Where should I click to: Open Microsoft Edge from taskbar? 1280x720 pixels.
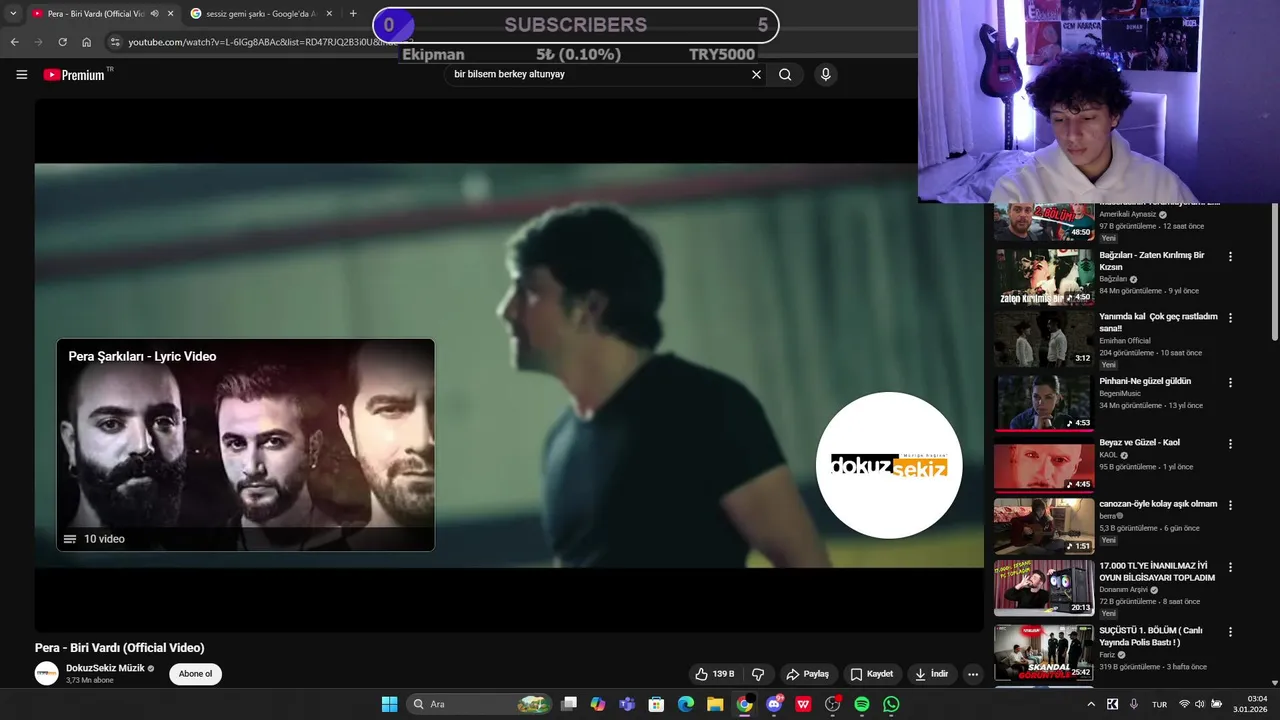686,704
